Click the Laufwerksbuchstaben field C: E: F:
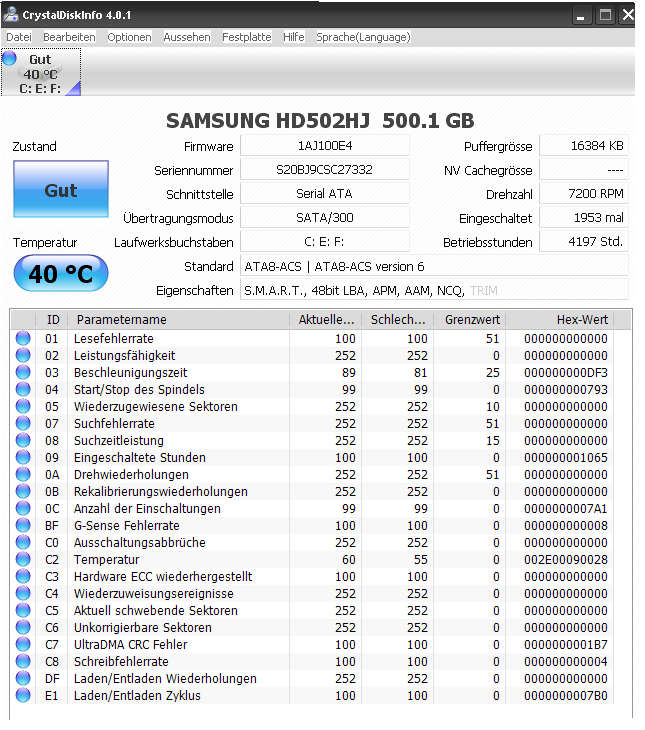The image size is (645, 730). [325, 242]
